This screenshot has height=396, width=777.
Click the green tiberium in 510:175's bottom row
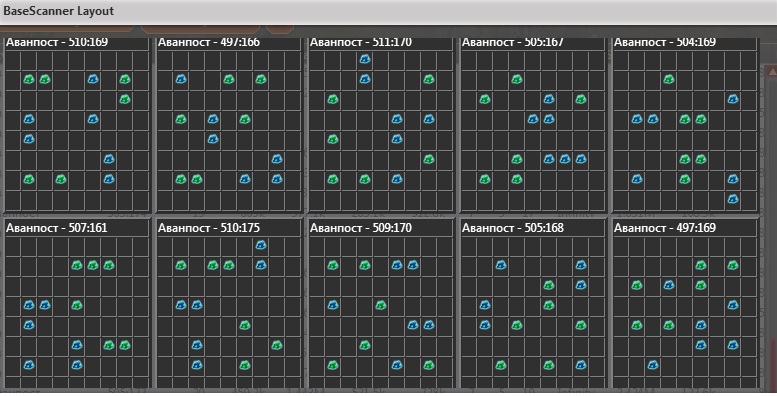(x=245, y=365)
